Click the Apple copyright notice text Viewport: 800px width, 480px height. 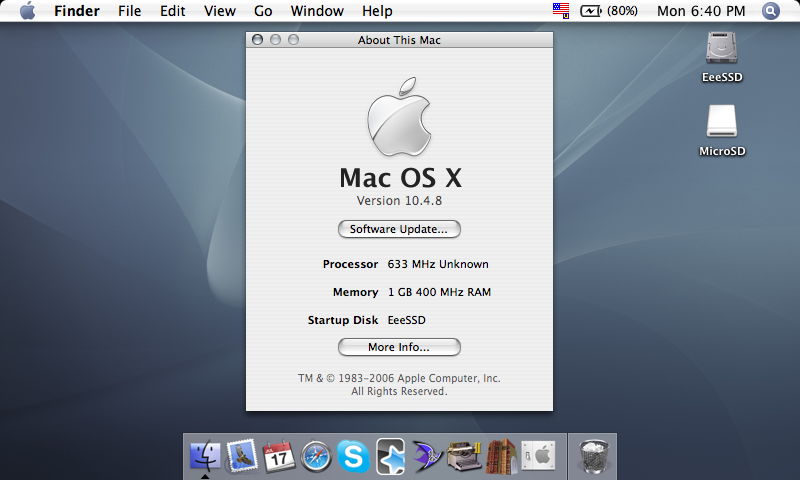pyautogui.click(x=399, y=385)
